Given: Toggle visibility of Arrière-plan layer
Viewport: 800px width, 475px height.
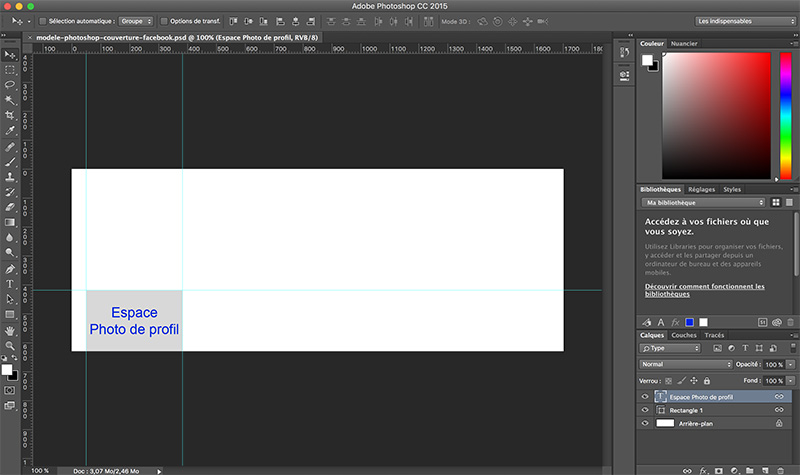Looking at the screenshot, I should coord(645,424).
